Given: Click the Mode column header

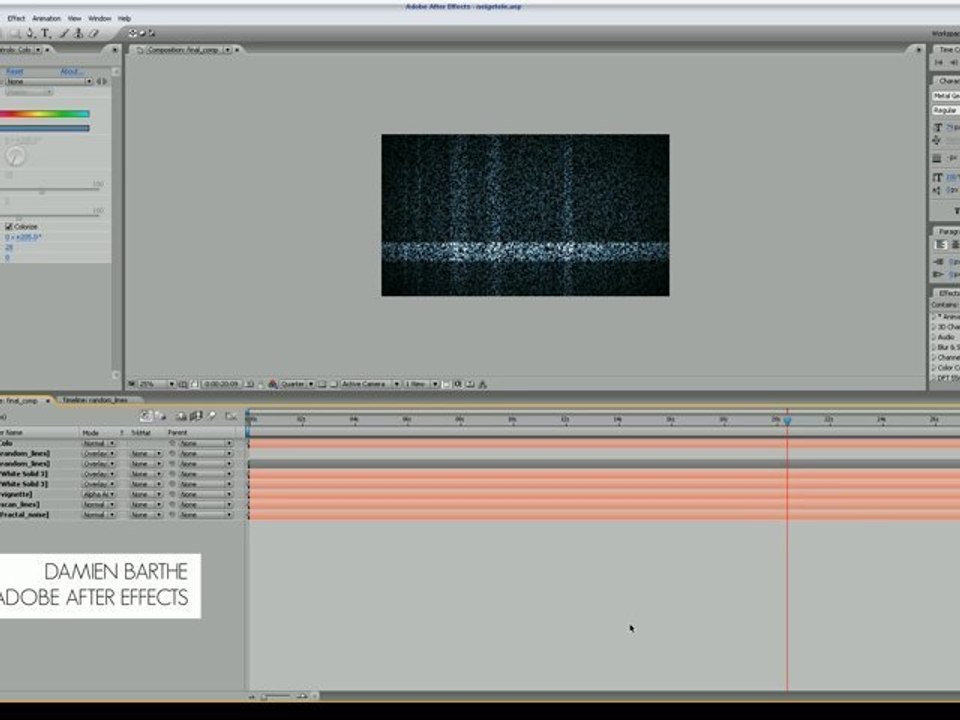Looking at the screenshot, I should [90, 433].
